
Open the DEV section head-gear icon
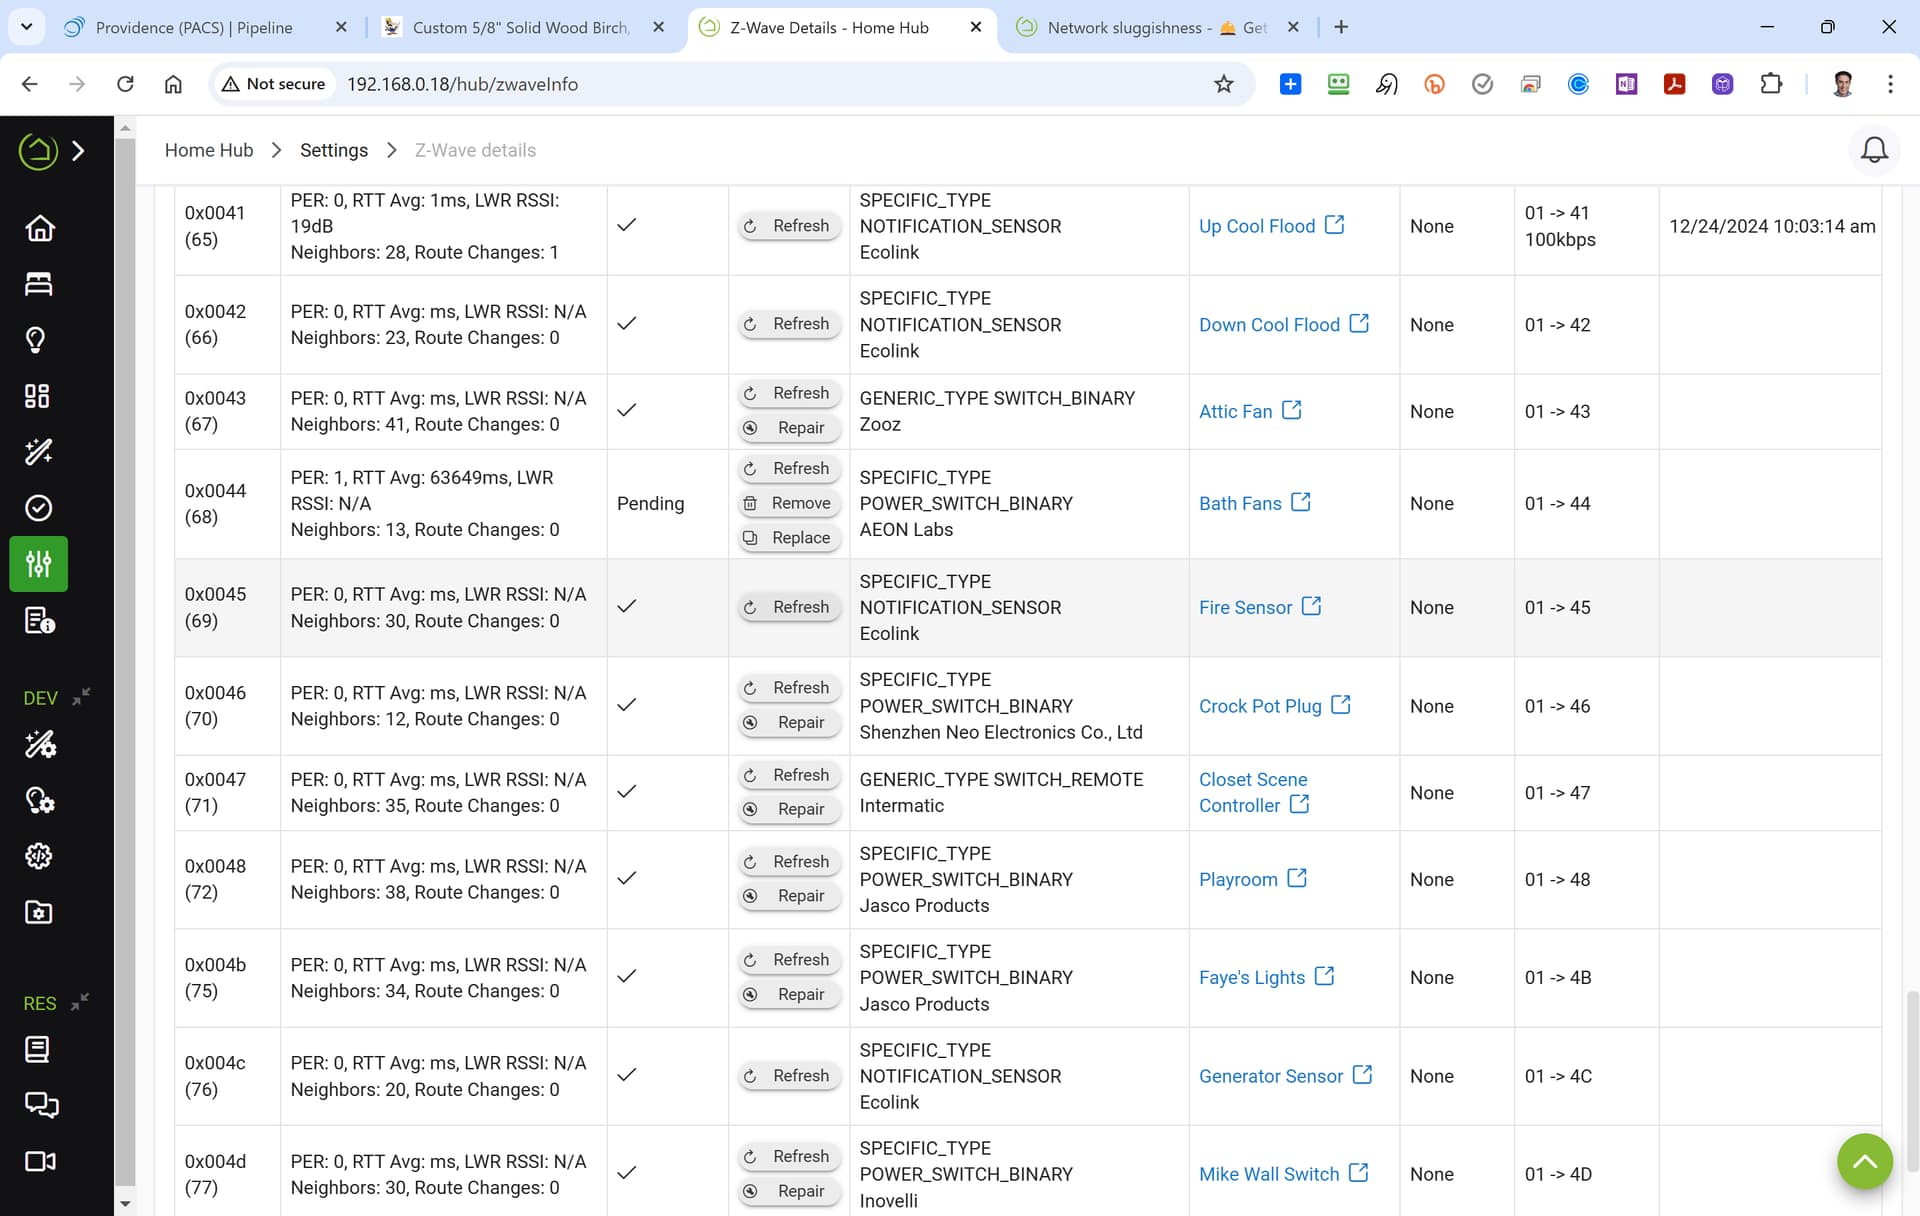40,800
